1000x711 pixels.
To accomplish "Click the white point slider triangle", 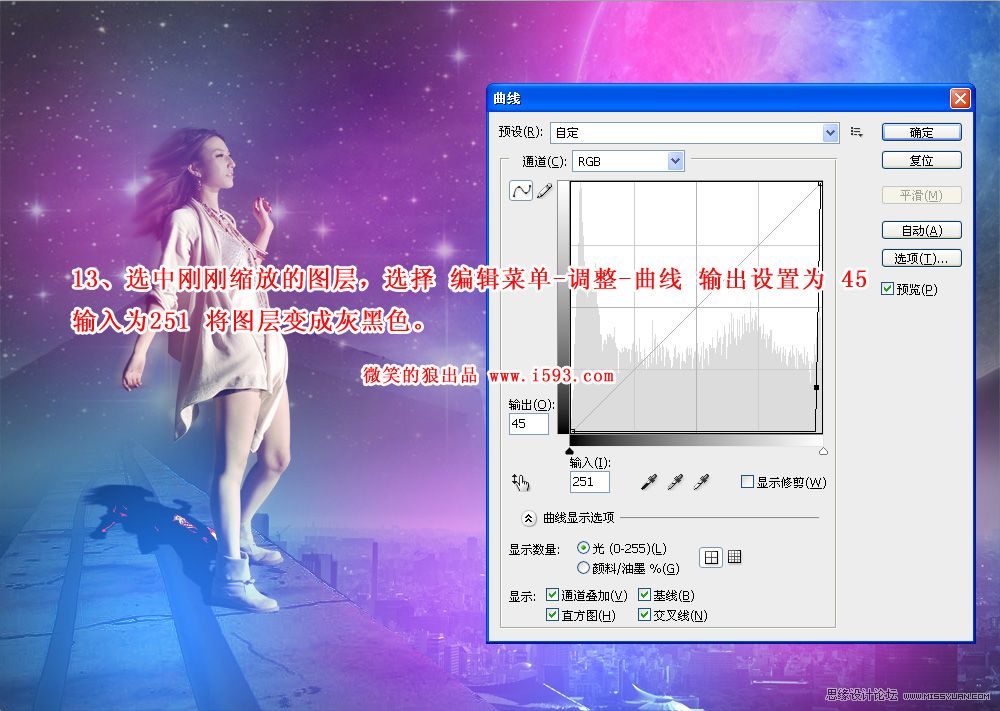I will click(823, 451).
